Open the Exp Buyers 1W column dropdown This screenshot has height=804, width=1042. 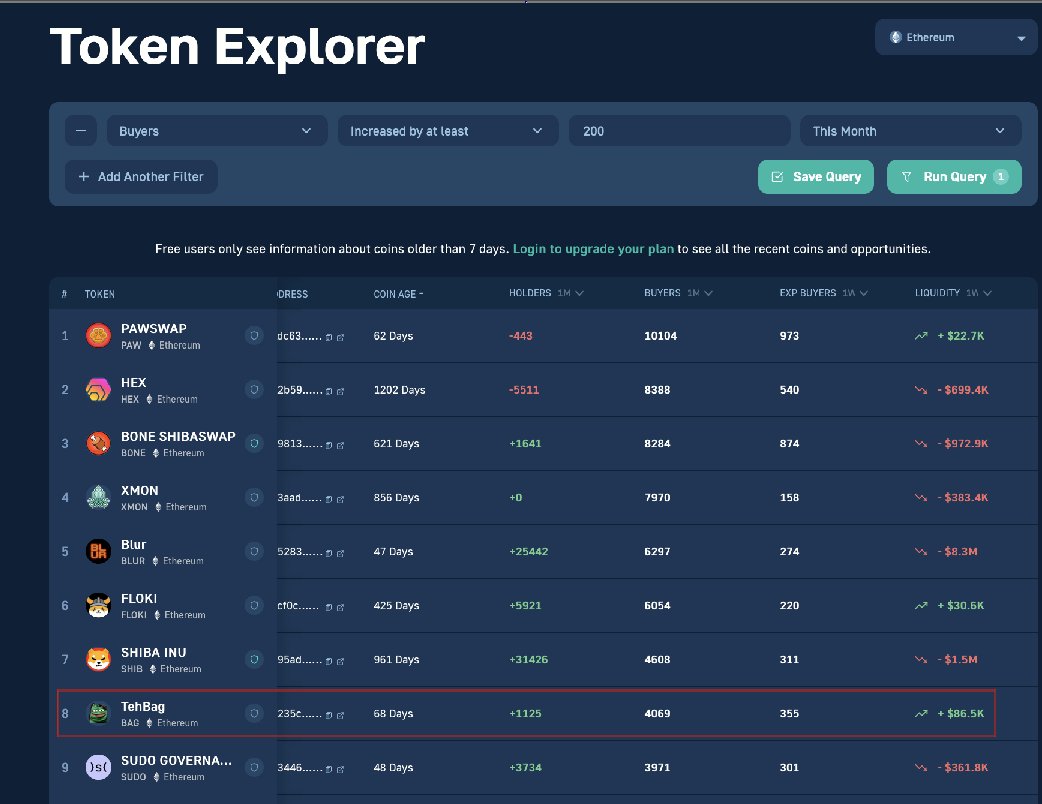(855, 293)
